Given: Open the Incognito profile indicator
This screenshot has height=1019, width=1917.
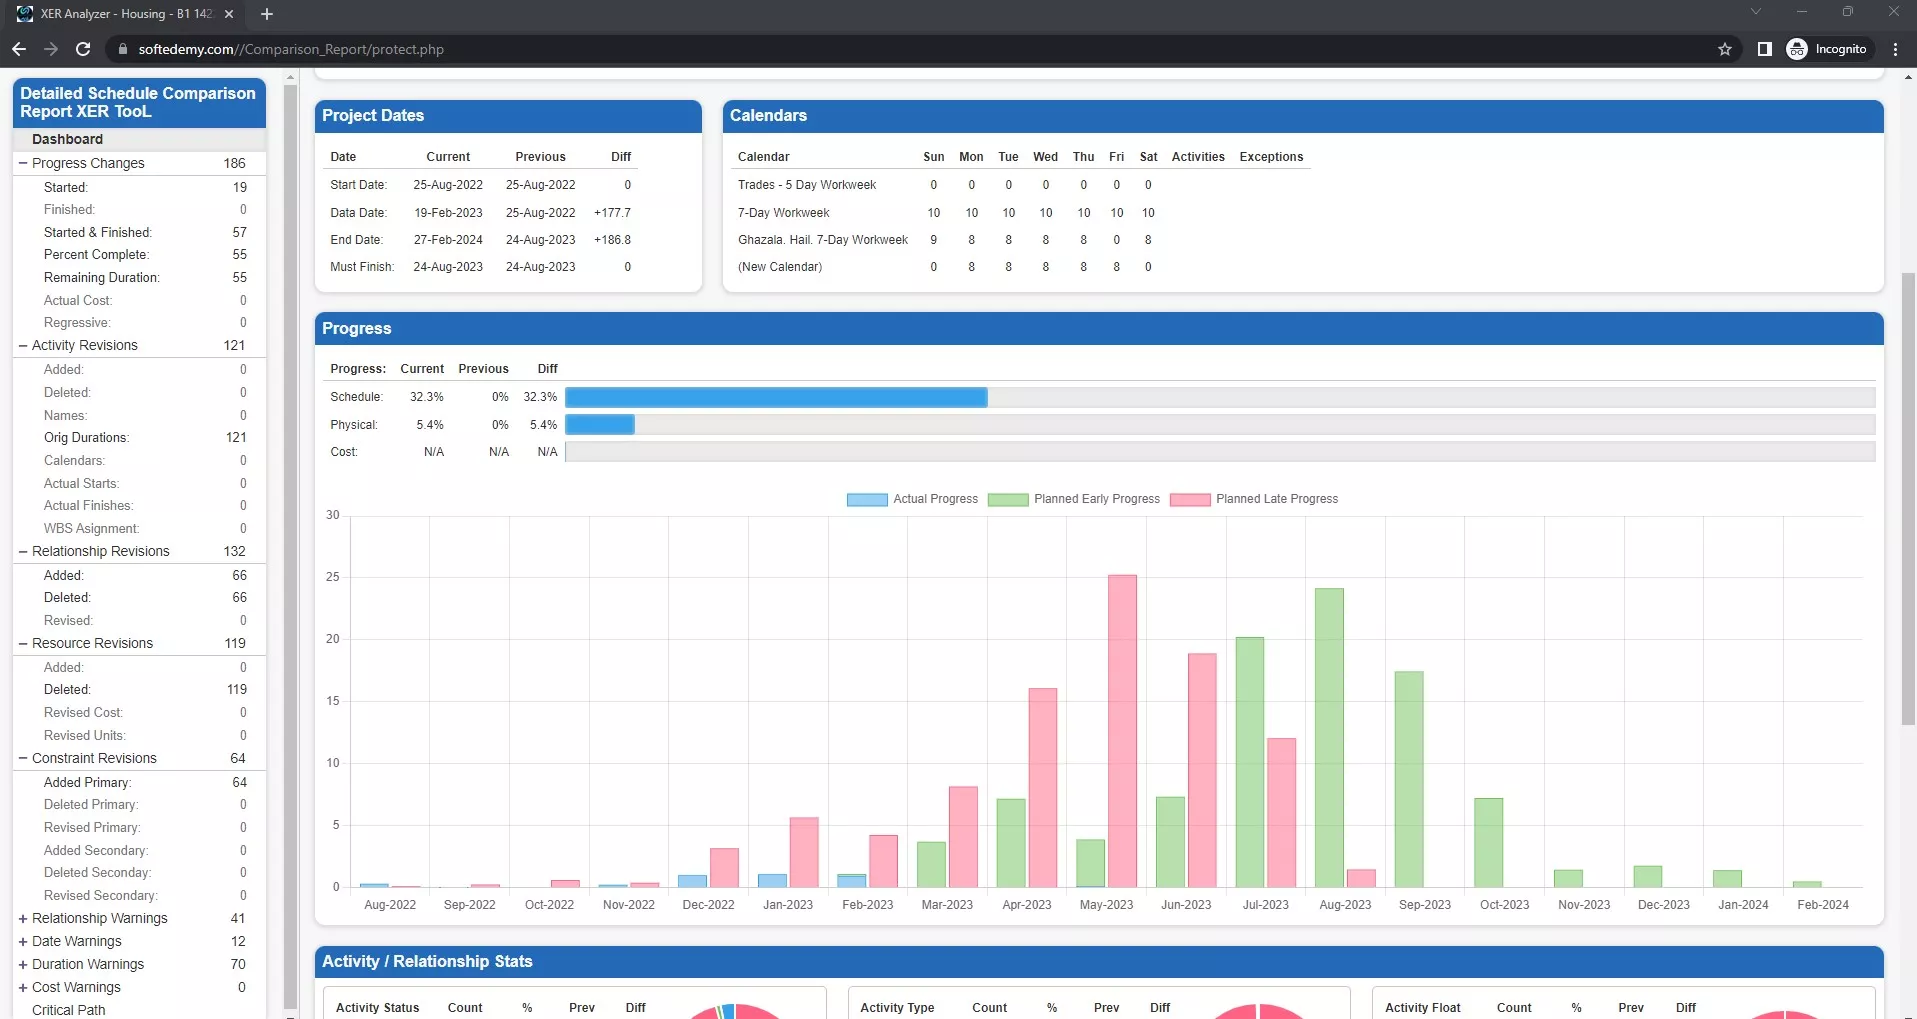Looking at the screenshot, I should coord(1827,49).
